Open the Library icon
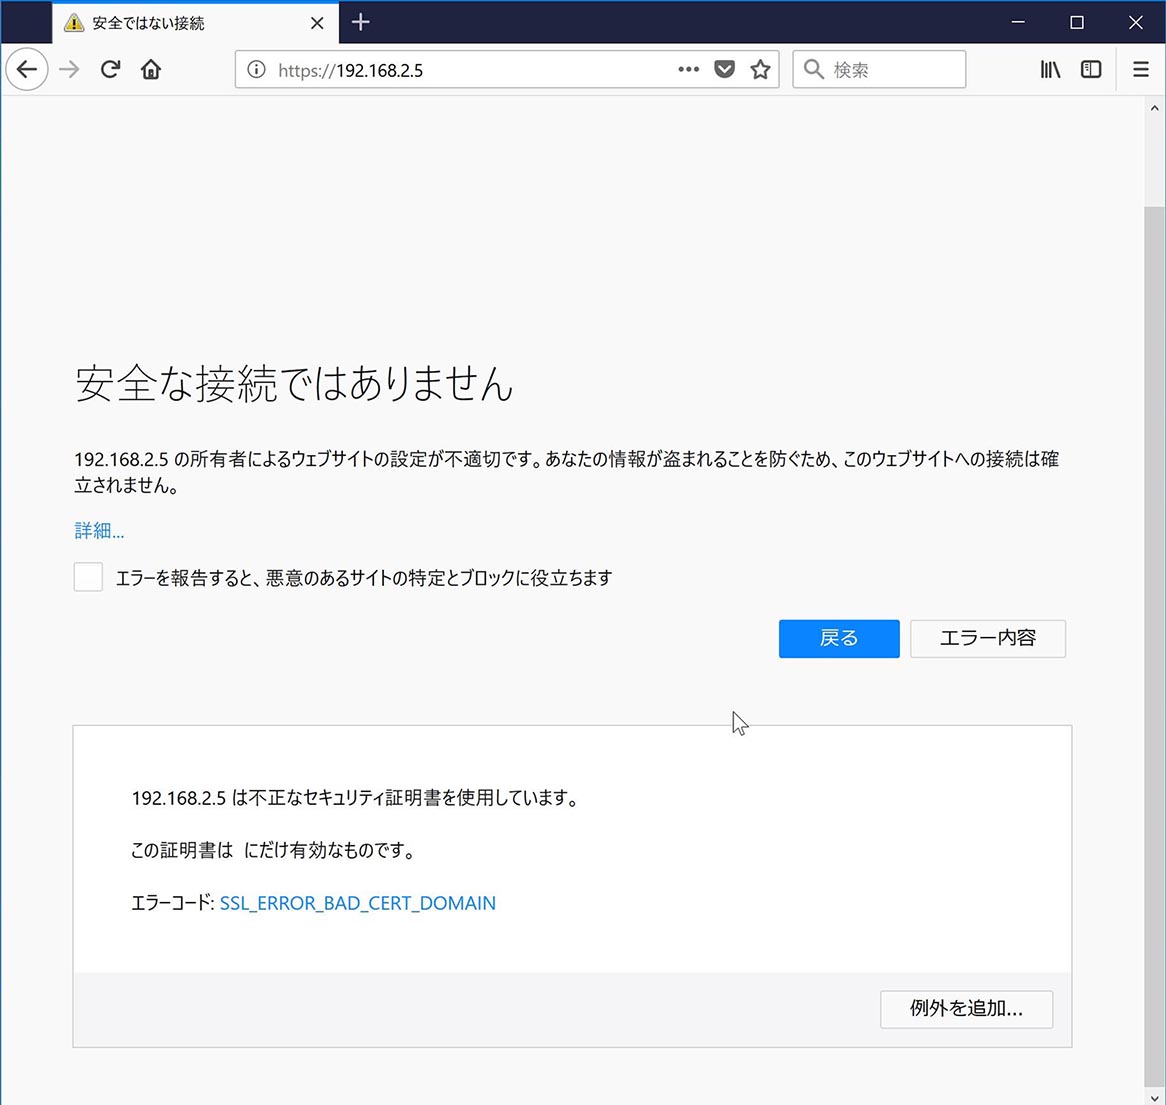Viewport: 1166px width, 1105px height. pos(1050,70)
